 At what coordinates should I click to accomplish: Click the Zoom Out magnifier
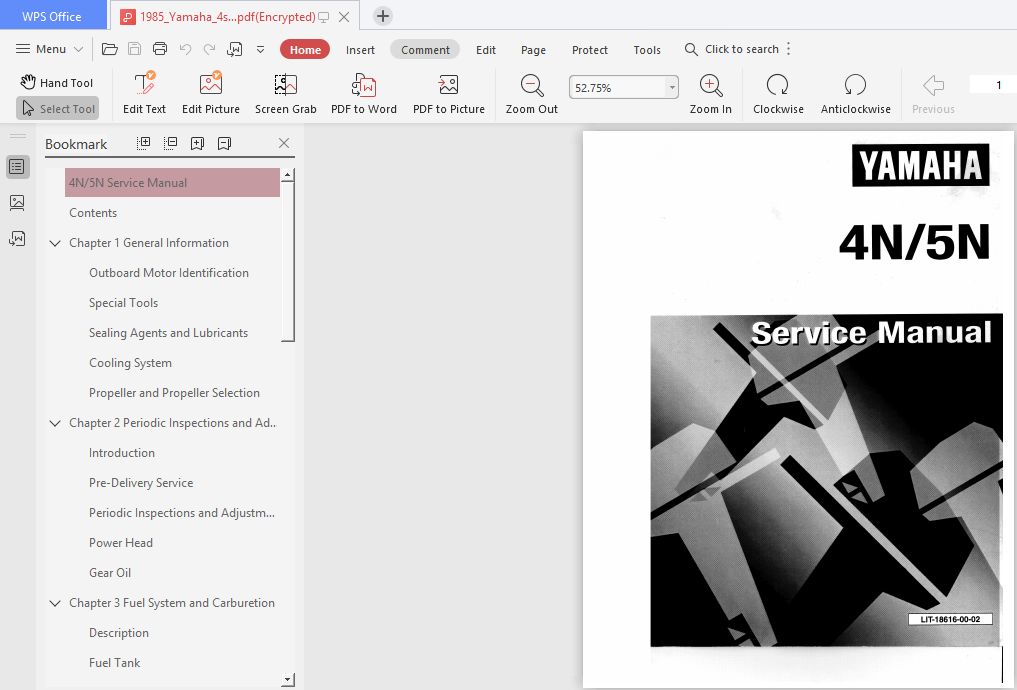[x=532, y=93]
